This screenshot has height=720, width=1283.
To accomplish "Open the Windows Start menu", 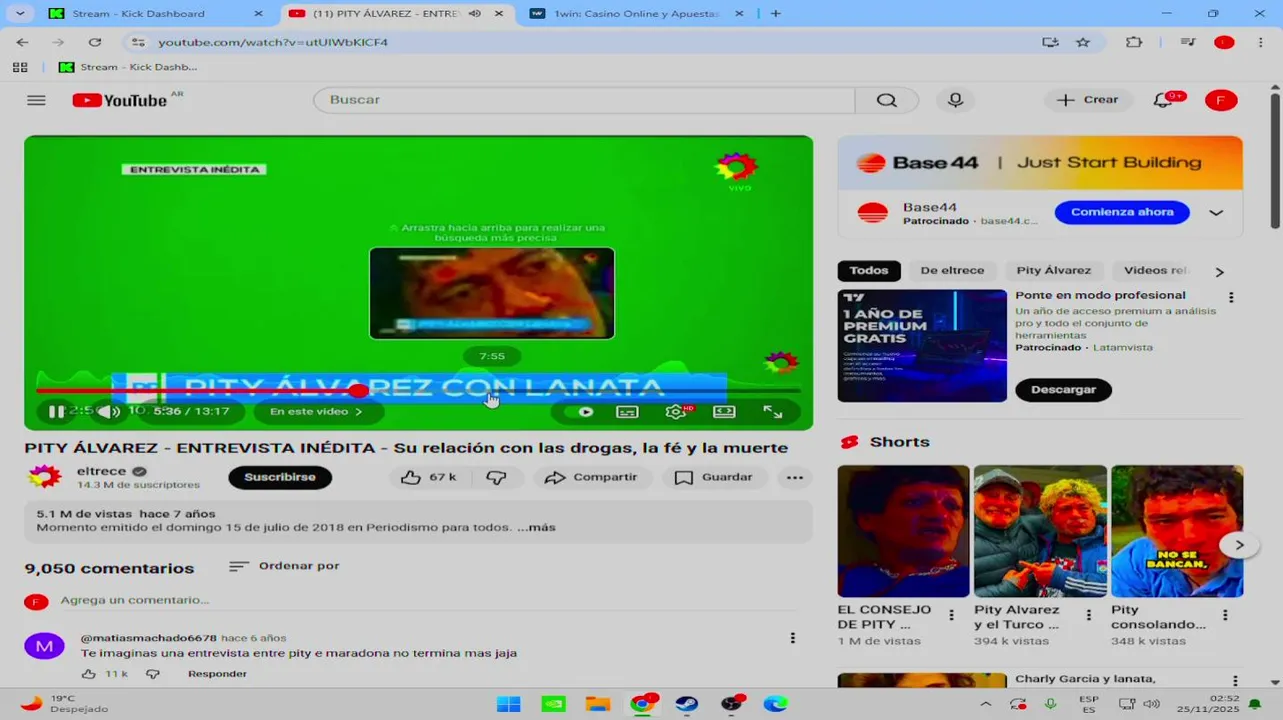I will point(508,703).
